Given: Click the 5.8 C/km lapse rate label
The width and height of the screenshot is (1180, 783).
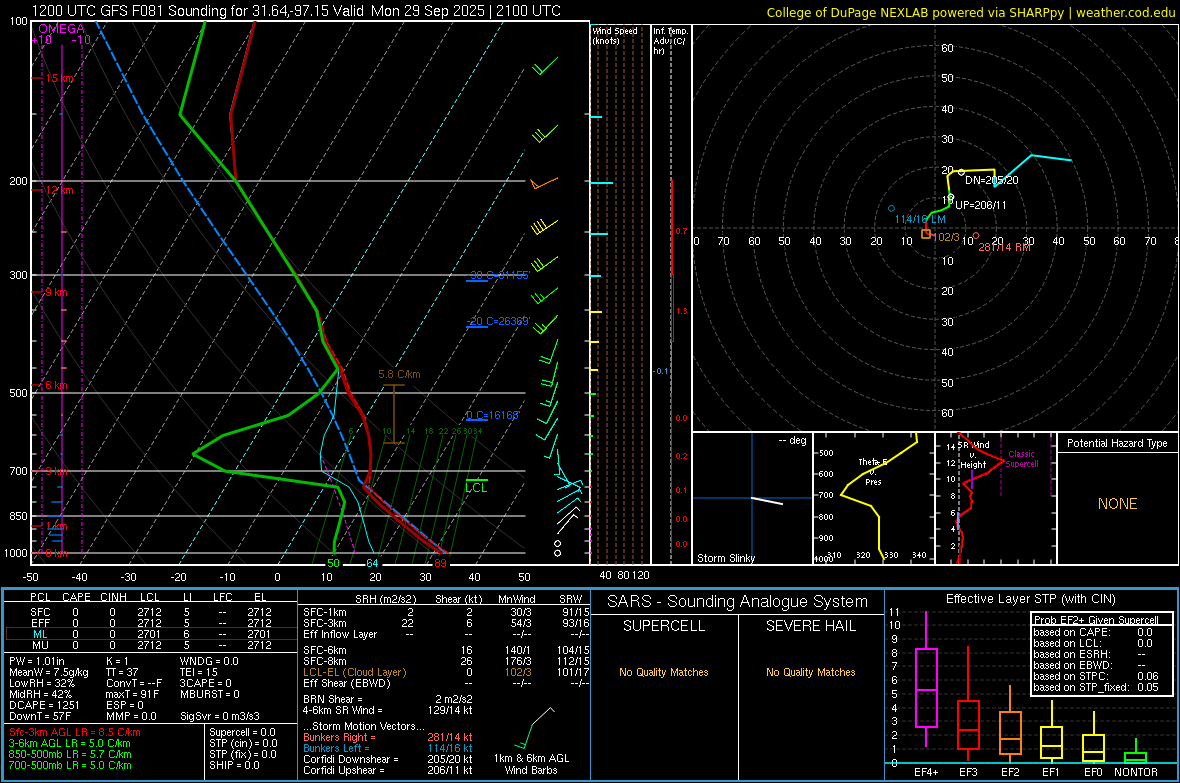Looking at the screenshot, I should coord(400,374).
